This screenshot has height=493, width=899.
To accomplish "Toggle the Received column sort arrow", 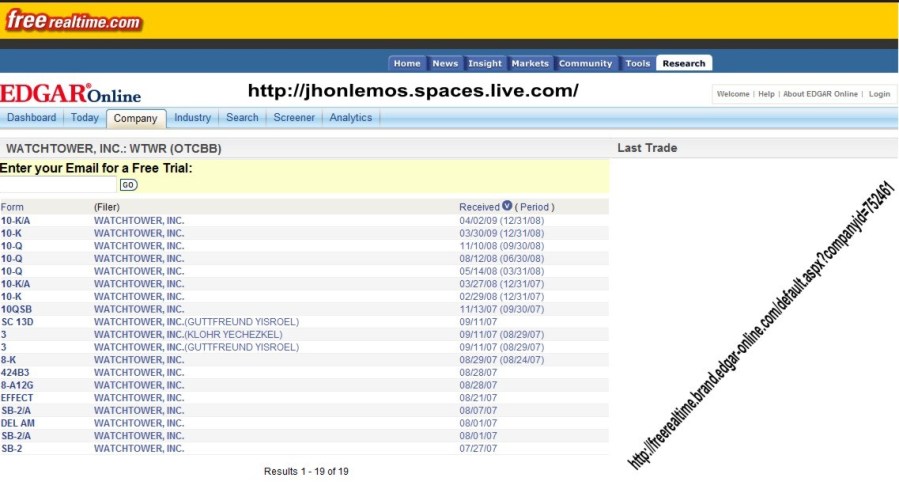I will [507, 206].
